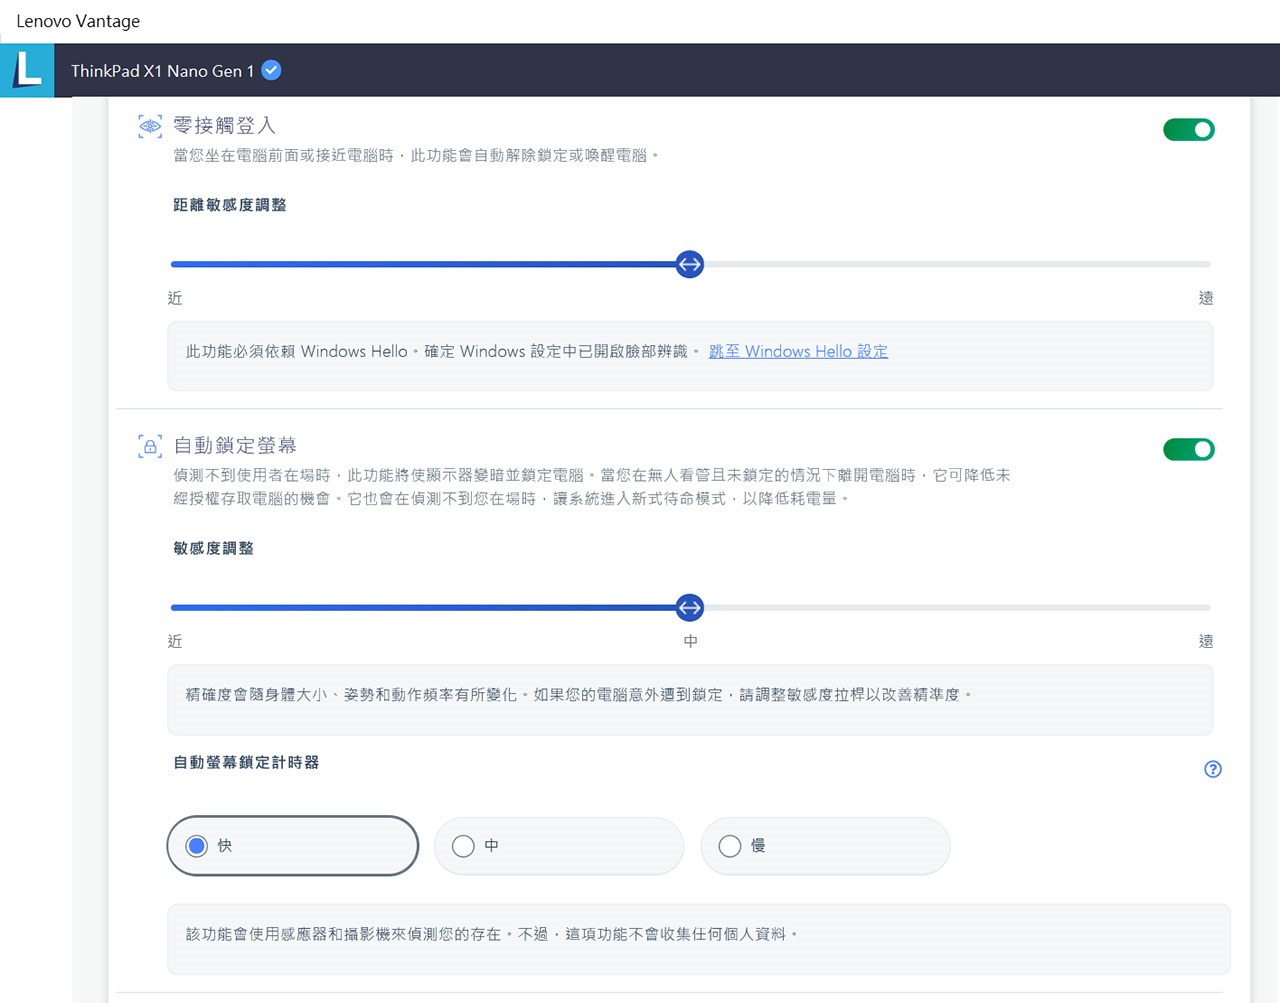Open the help question mark for 自動螢幕鎖定計時器
Viewport: 1280px width, 1003px height.
[x=1213, y=769]
